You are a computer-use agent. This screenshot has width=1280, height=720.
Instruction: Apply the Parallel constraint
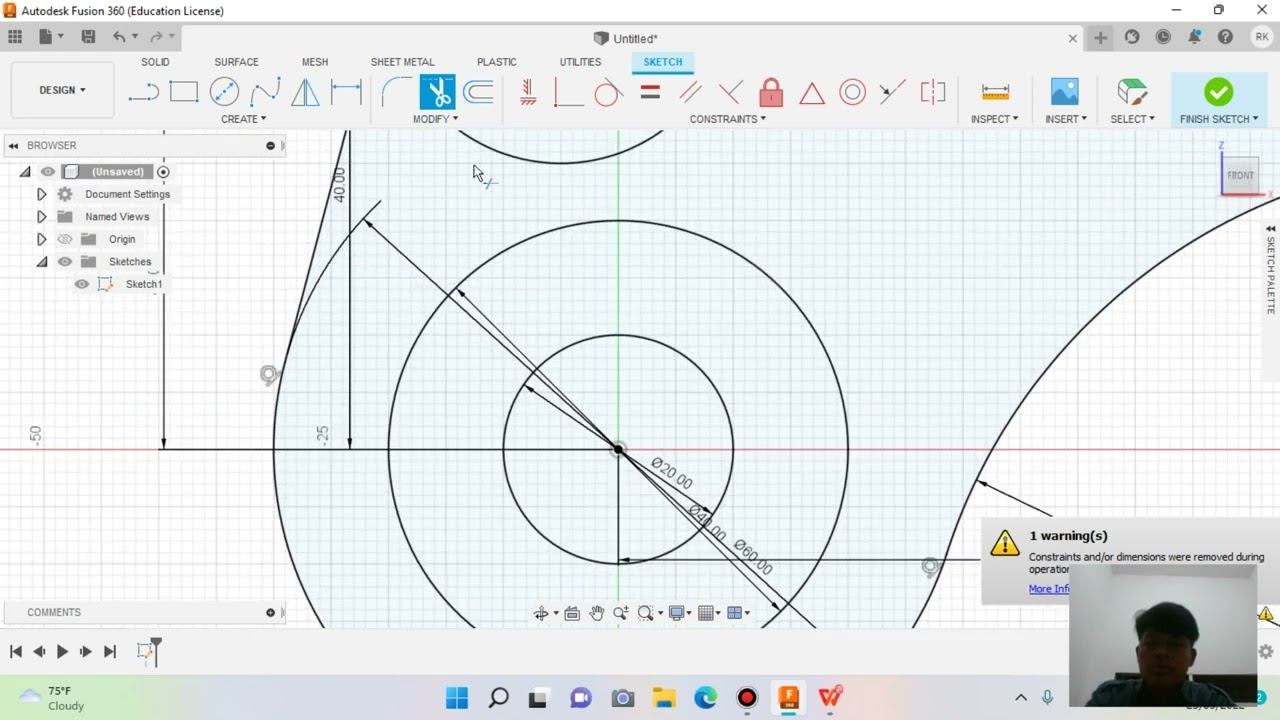[x=690, y=93]
